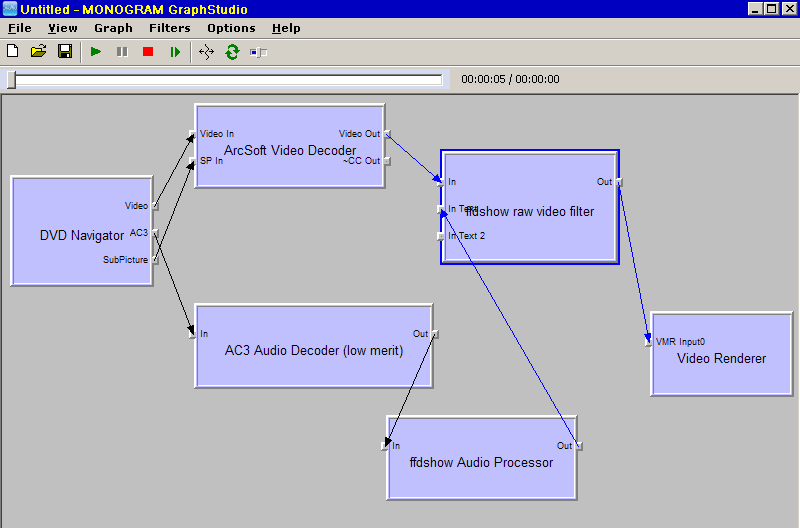Step one frame forward with green step icon
Screen dimensions: 800x528
tap(175, 52)
